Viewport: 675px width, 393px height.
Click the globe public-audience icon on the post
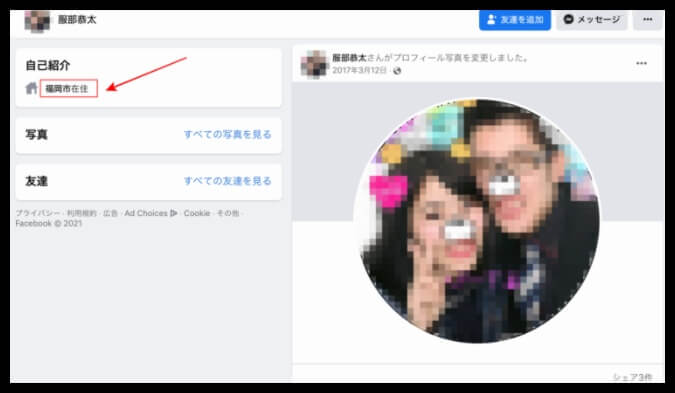point(397,71)
